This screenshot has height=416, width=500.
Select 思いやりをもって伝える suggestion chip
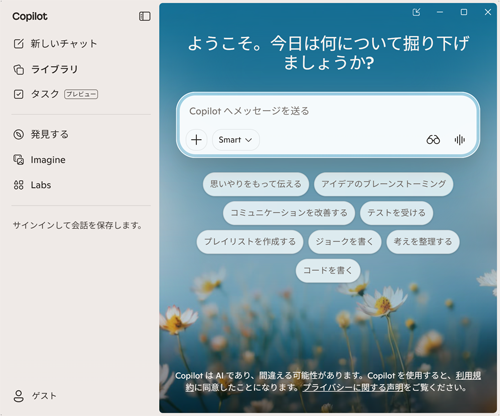point(256,184)
